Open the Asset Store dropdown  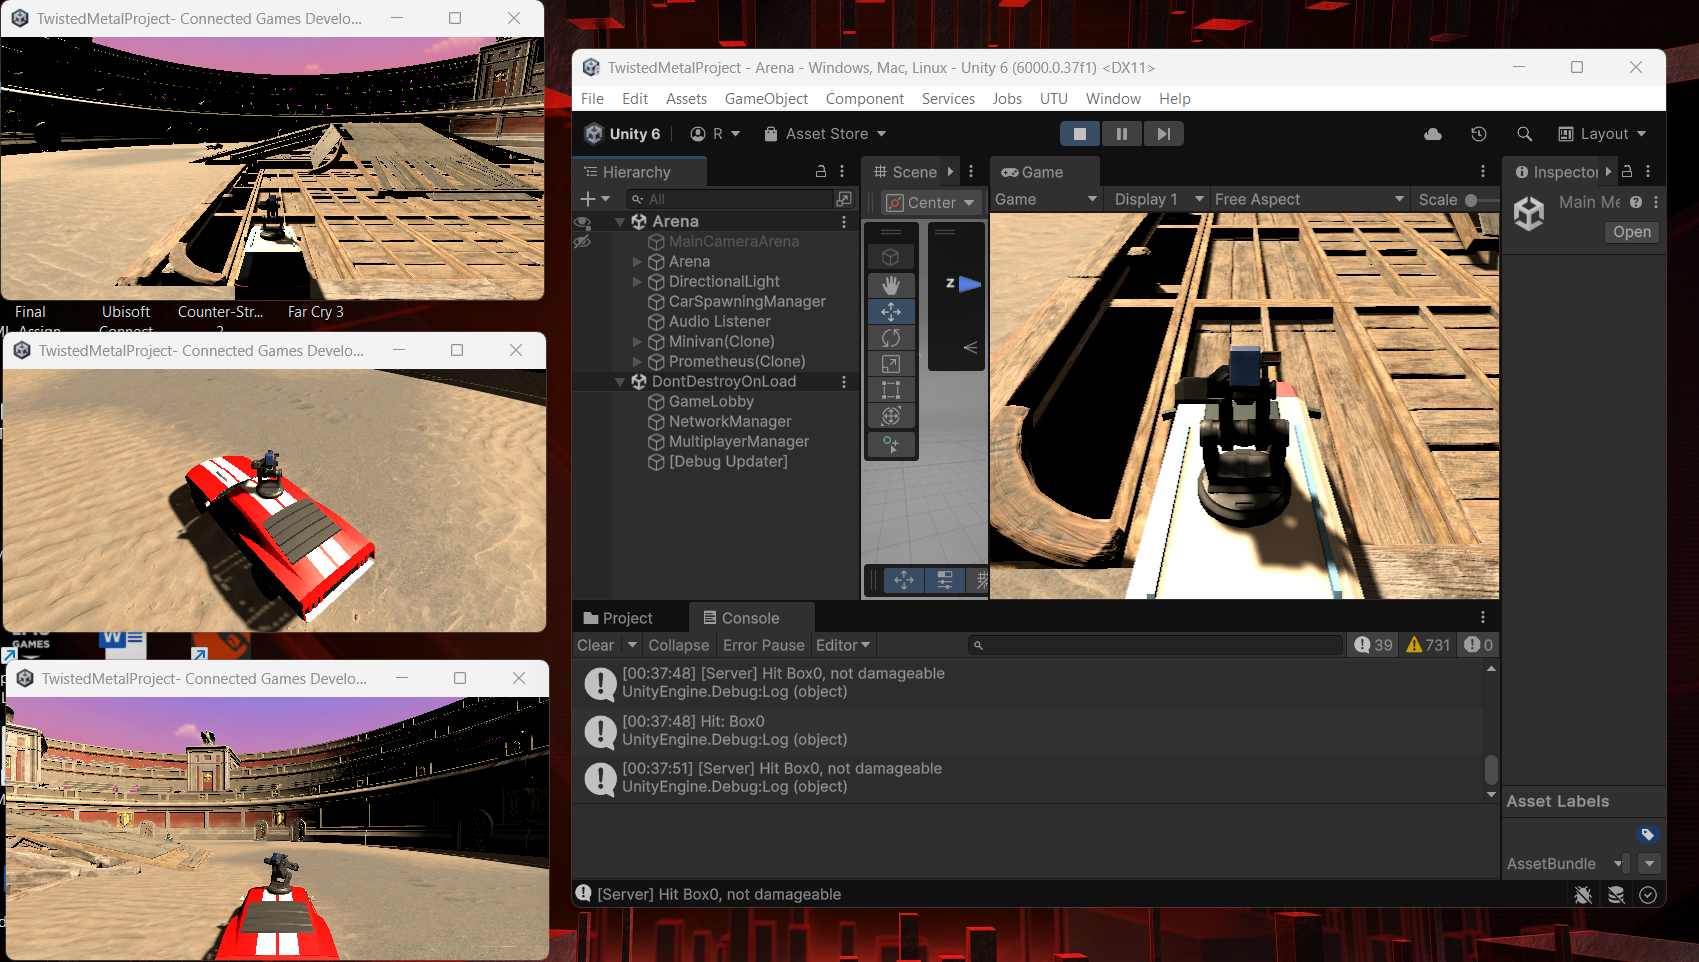pos(825,134)
